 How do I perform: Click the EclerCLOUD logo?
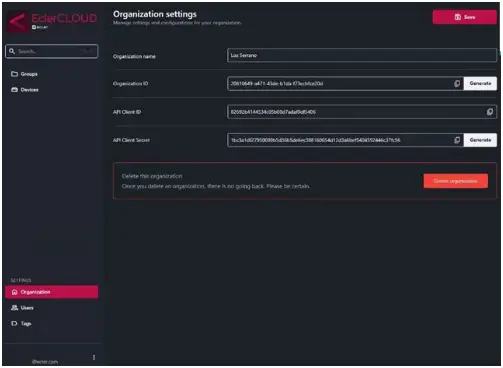tap(52, 21)
